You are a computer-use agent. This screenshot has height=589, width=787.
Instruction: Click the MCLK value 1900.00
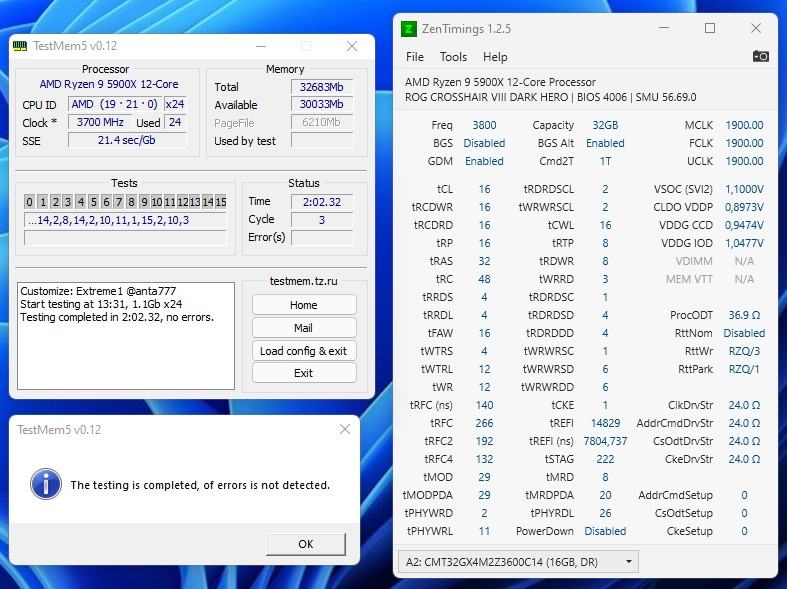point(744,125)
